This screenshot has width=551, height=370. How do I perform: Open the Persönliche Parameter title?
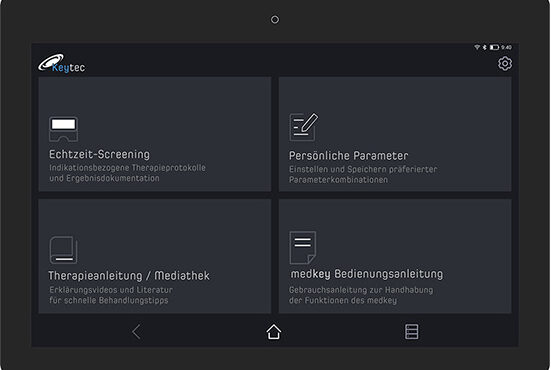point(349,156)
